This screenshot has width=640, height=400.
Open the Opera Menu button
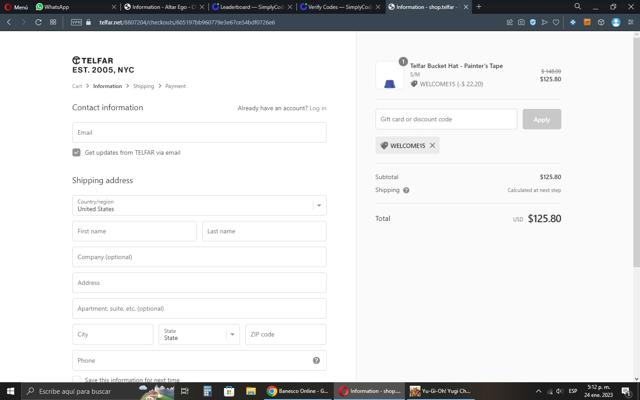point(16,7)
